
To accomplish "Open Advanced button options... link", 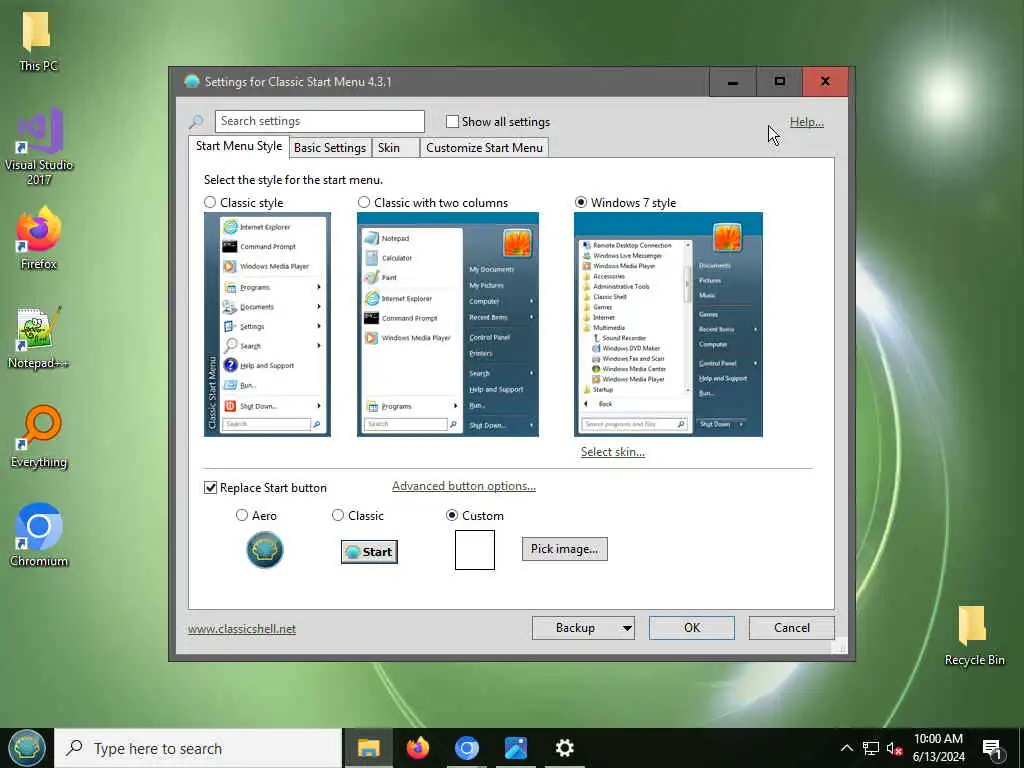I will (464, 486).
